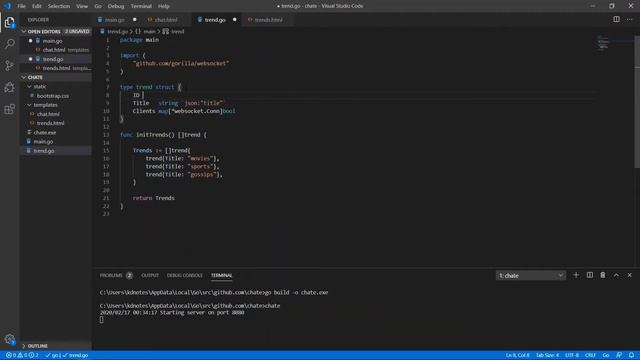The width and height of the screenshot is (640, 360).
Task: Switch to the chat.html editor tab
Action: pos(166,20)
